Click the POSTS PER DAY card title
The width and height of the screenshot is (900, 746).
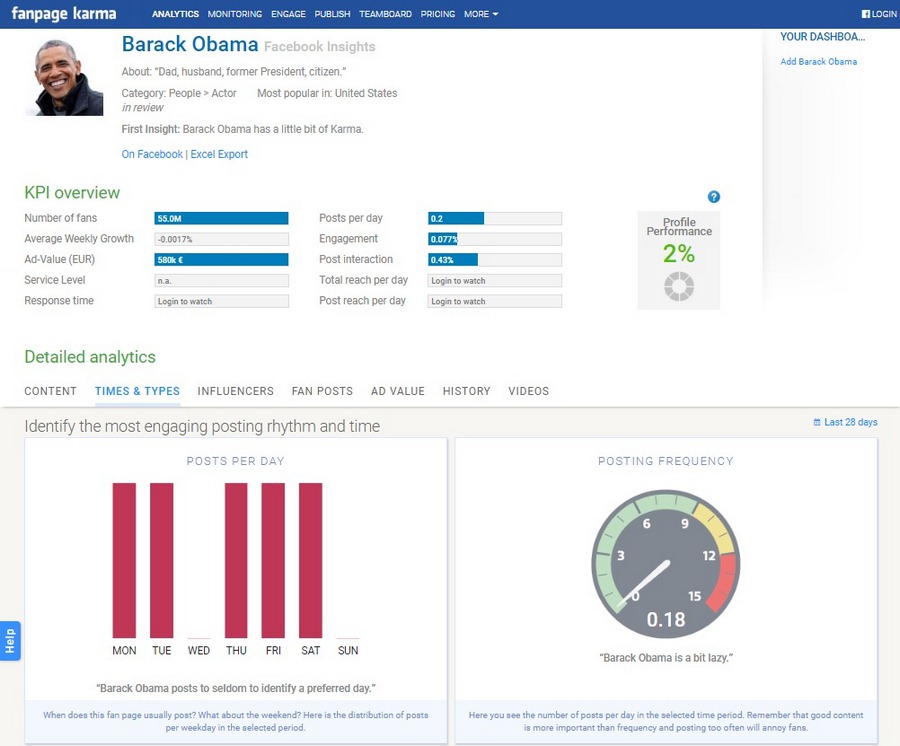[235, 461]
